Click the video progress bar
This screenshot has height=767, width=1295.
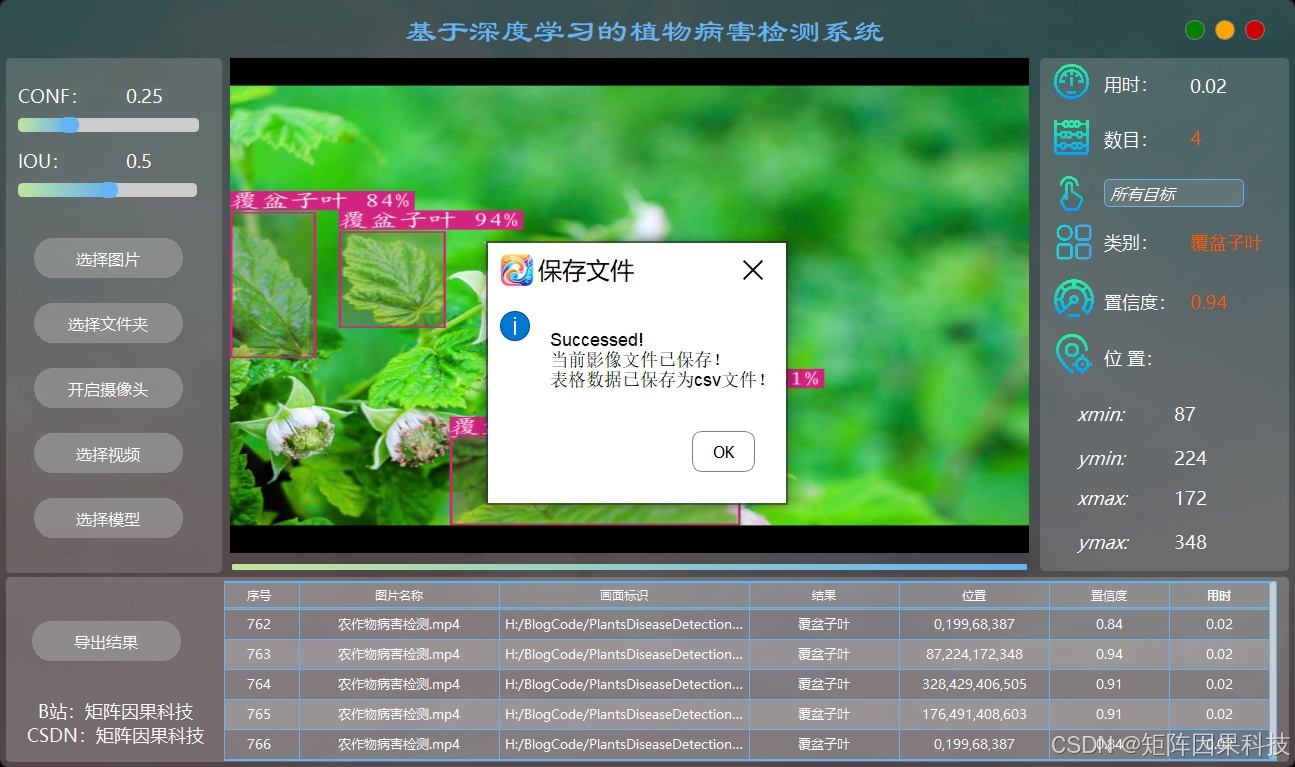[x=629, y=567]
